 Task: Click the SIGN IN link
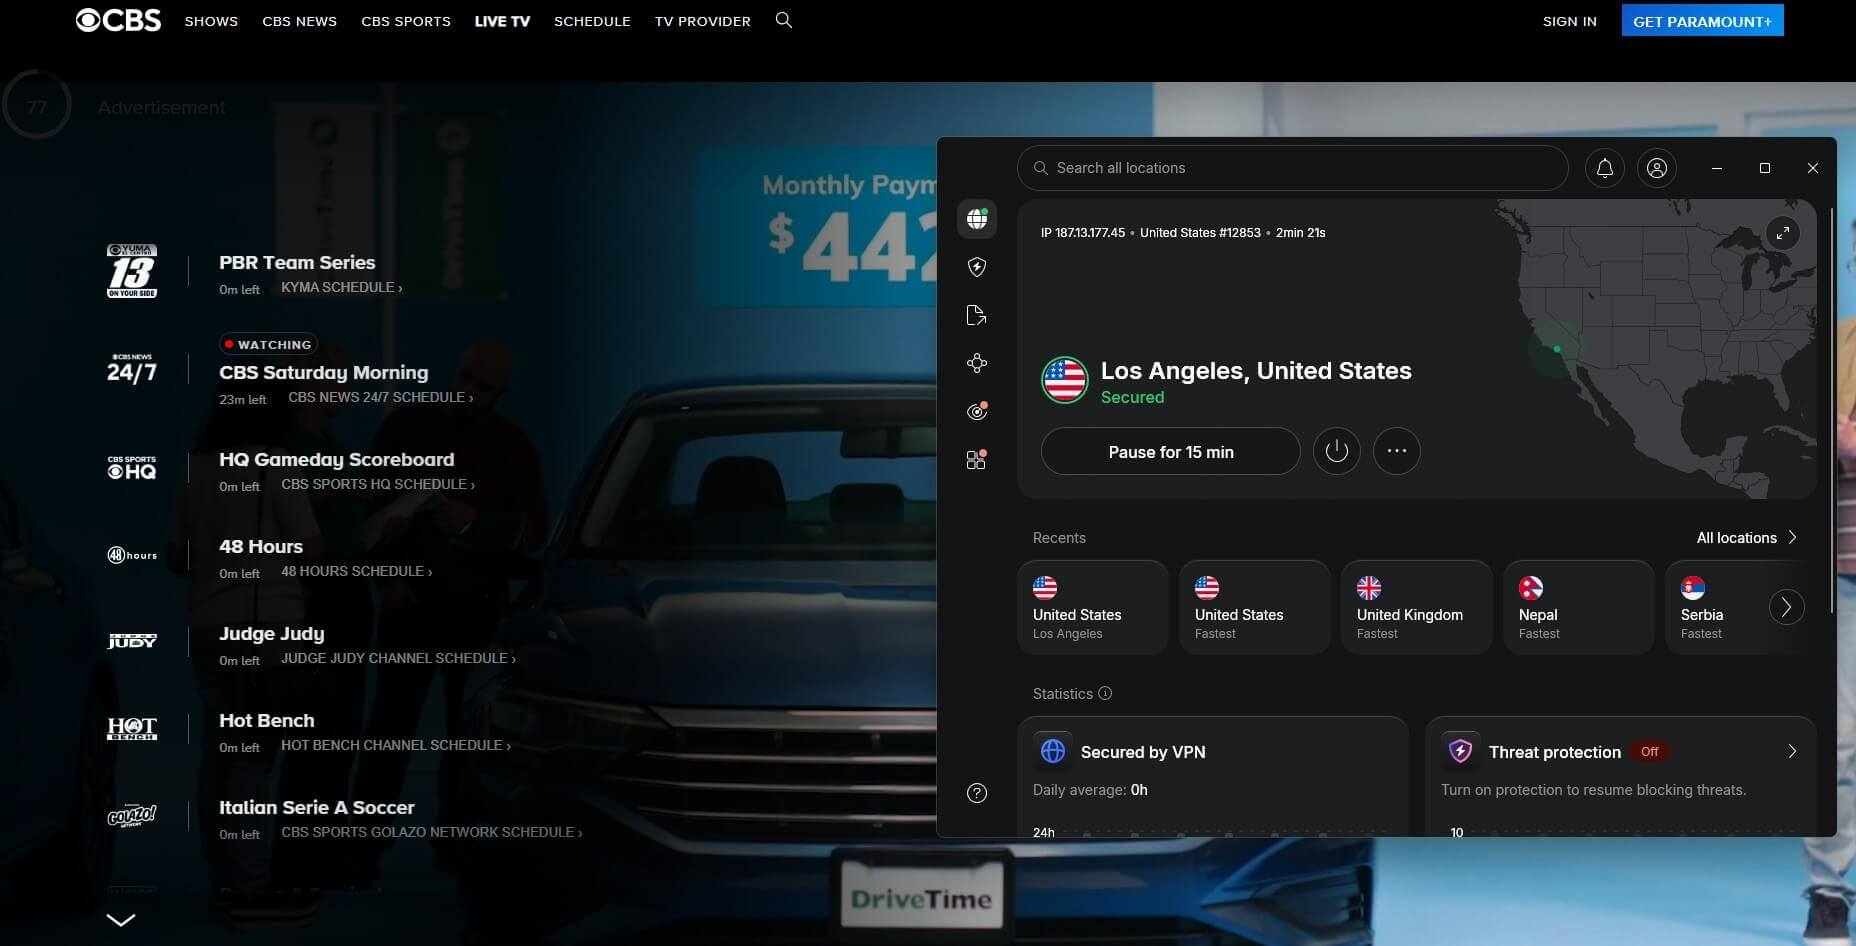tap(1570, 21)
